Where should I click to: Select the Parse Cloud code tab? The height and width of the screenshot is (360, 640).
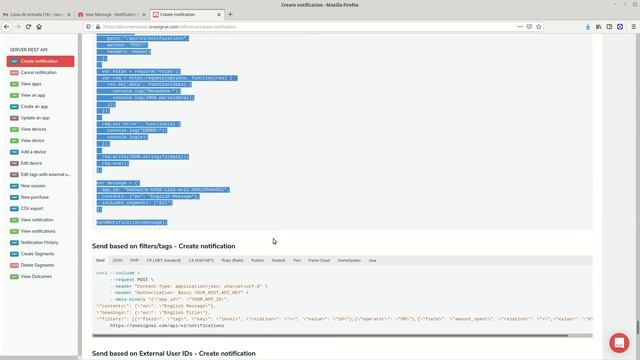[319, 260]
